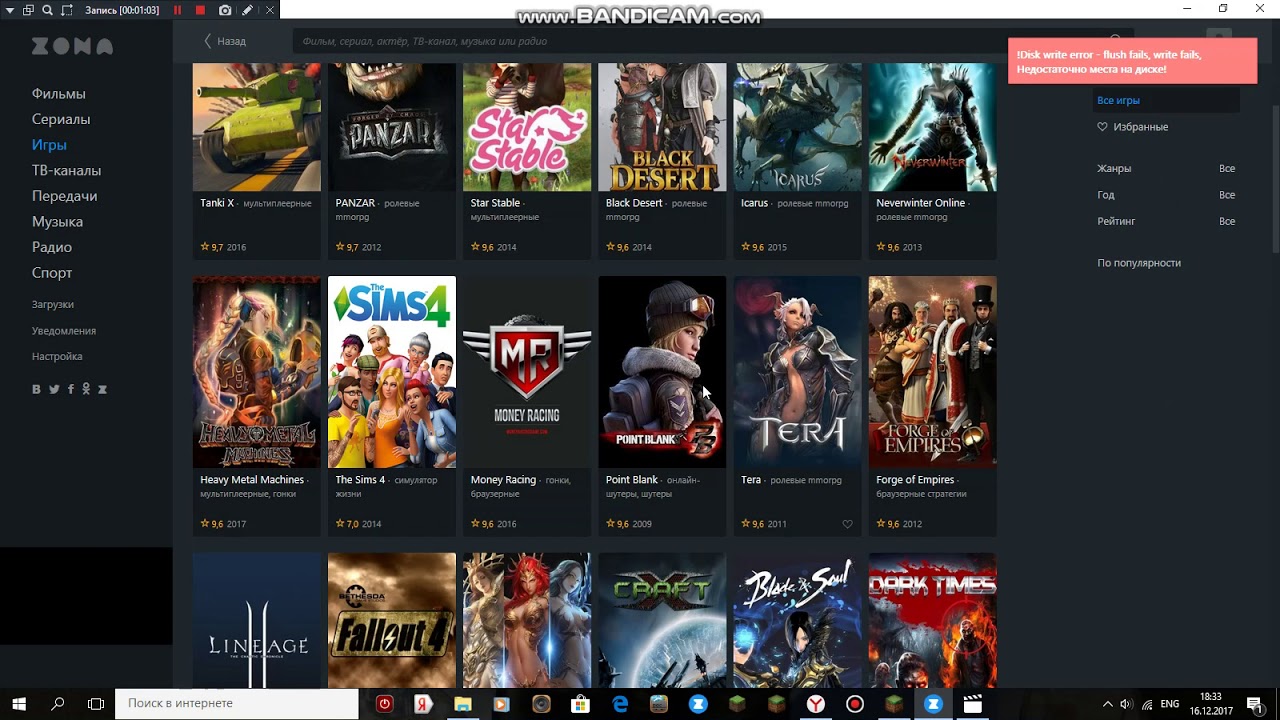The height and width of the screenshot is (720, 1280).
Task: Click the Forge of Empires title text
Action: [x=915, y=480]
